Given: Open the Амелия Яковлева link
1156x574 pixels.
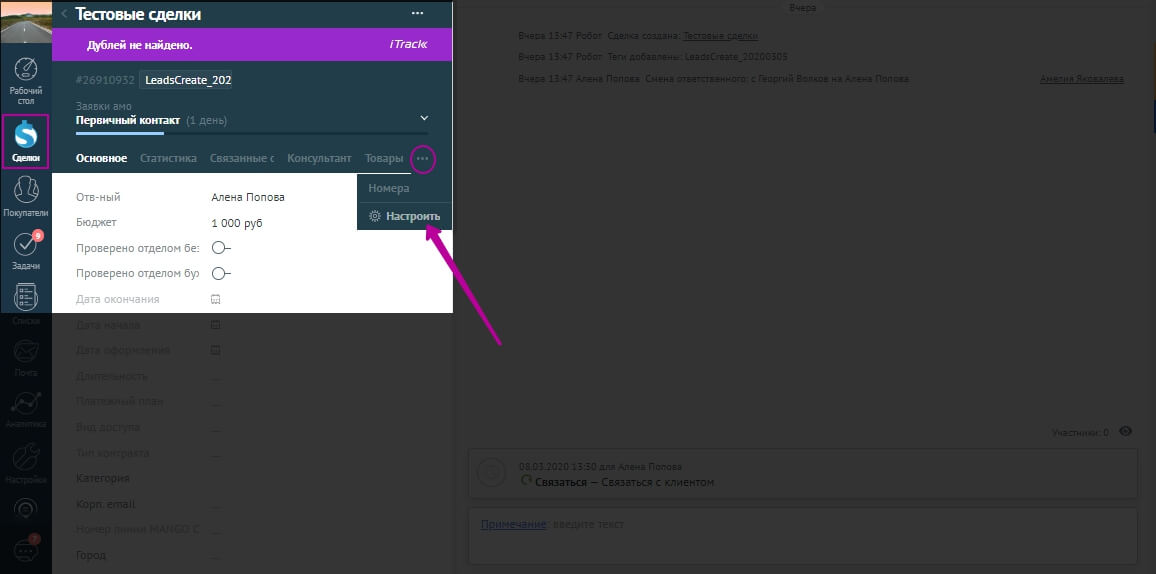Looking at the screenshot, I should click(x=1081, y=79).
